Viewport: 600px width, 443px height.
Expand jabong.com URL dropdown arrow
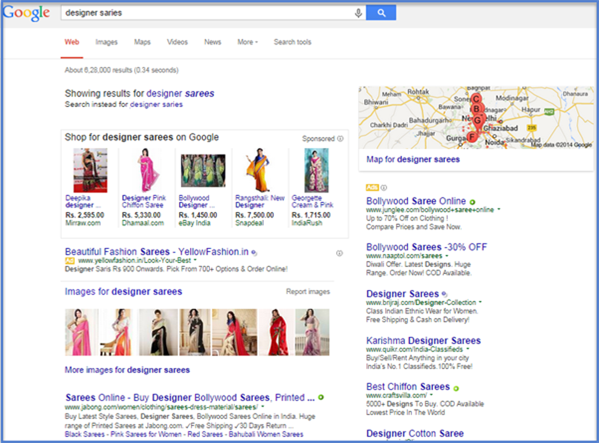[x=262, y=407]
